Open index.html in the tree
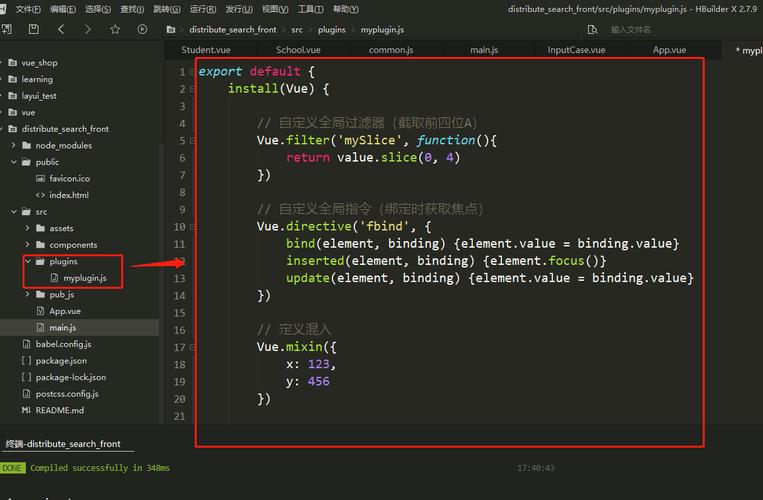This screenshot has width=763, height=500. click(69, 195)
